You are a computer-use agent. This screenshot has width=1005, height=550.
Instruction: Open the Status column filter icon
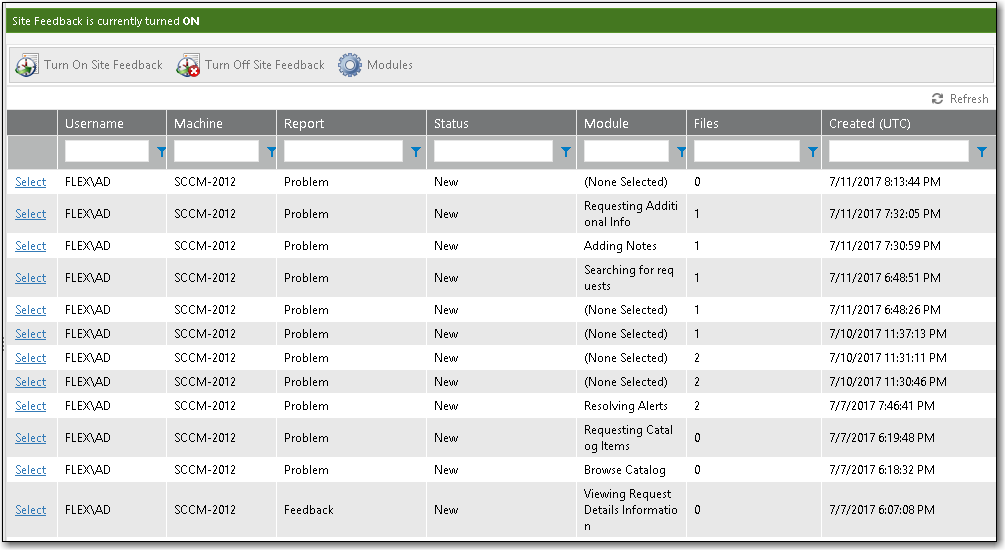(566, 152)
